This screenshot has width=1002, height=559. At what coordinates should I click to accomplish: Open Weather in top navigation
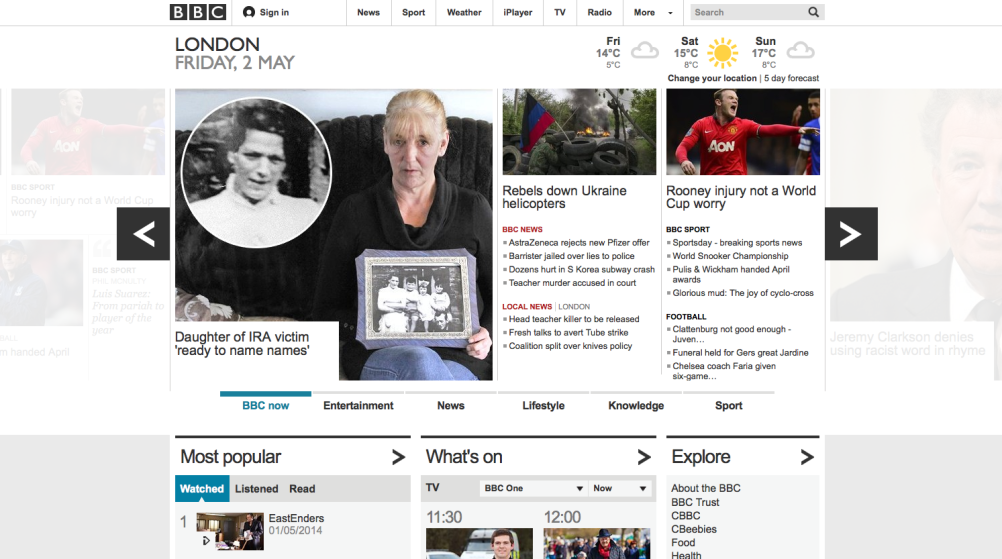[464, 12]
